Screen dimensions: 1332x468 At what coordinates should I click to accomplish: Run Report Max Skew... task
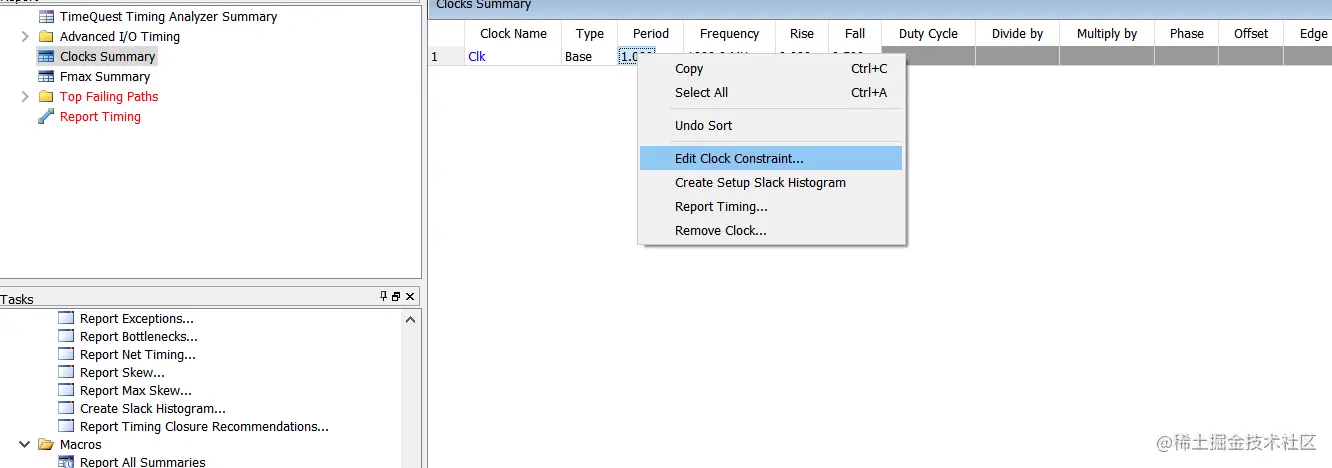[x=136, y=391]
